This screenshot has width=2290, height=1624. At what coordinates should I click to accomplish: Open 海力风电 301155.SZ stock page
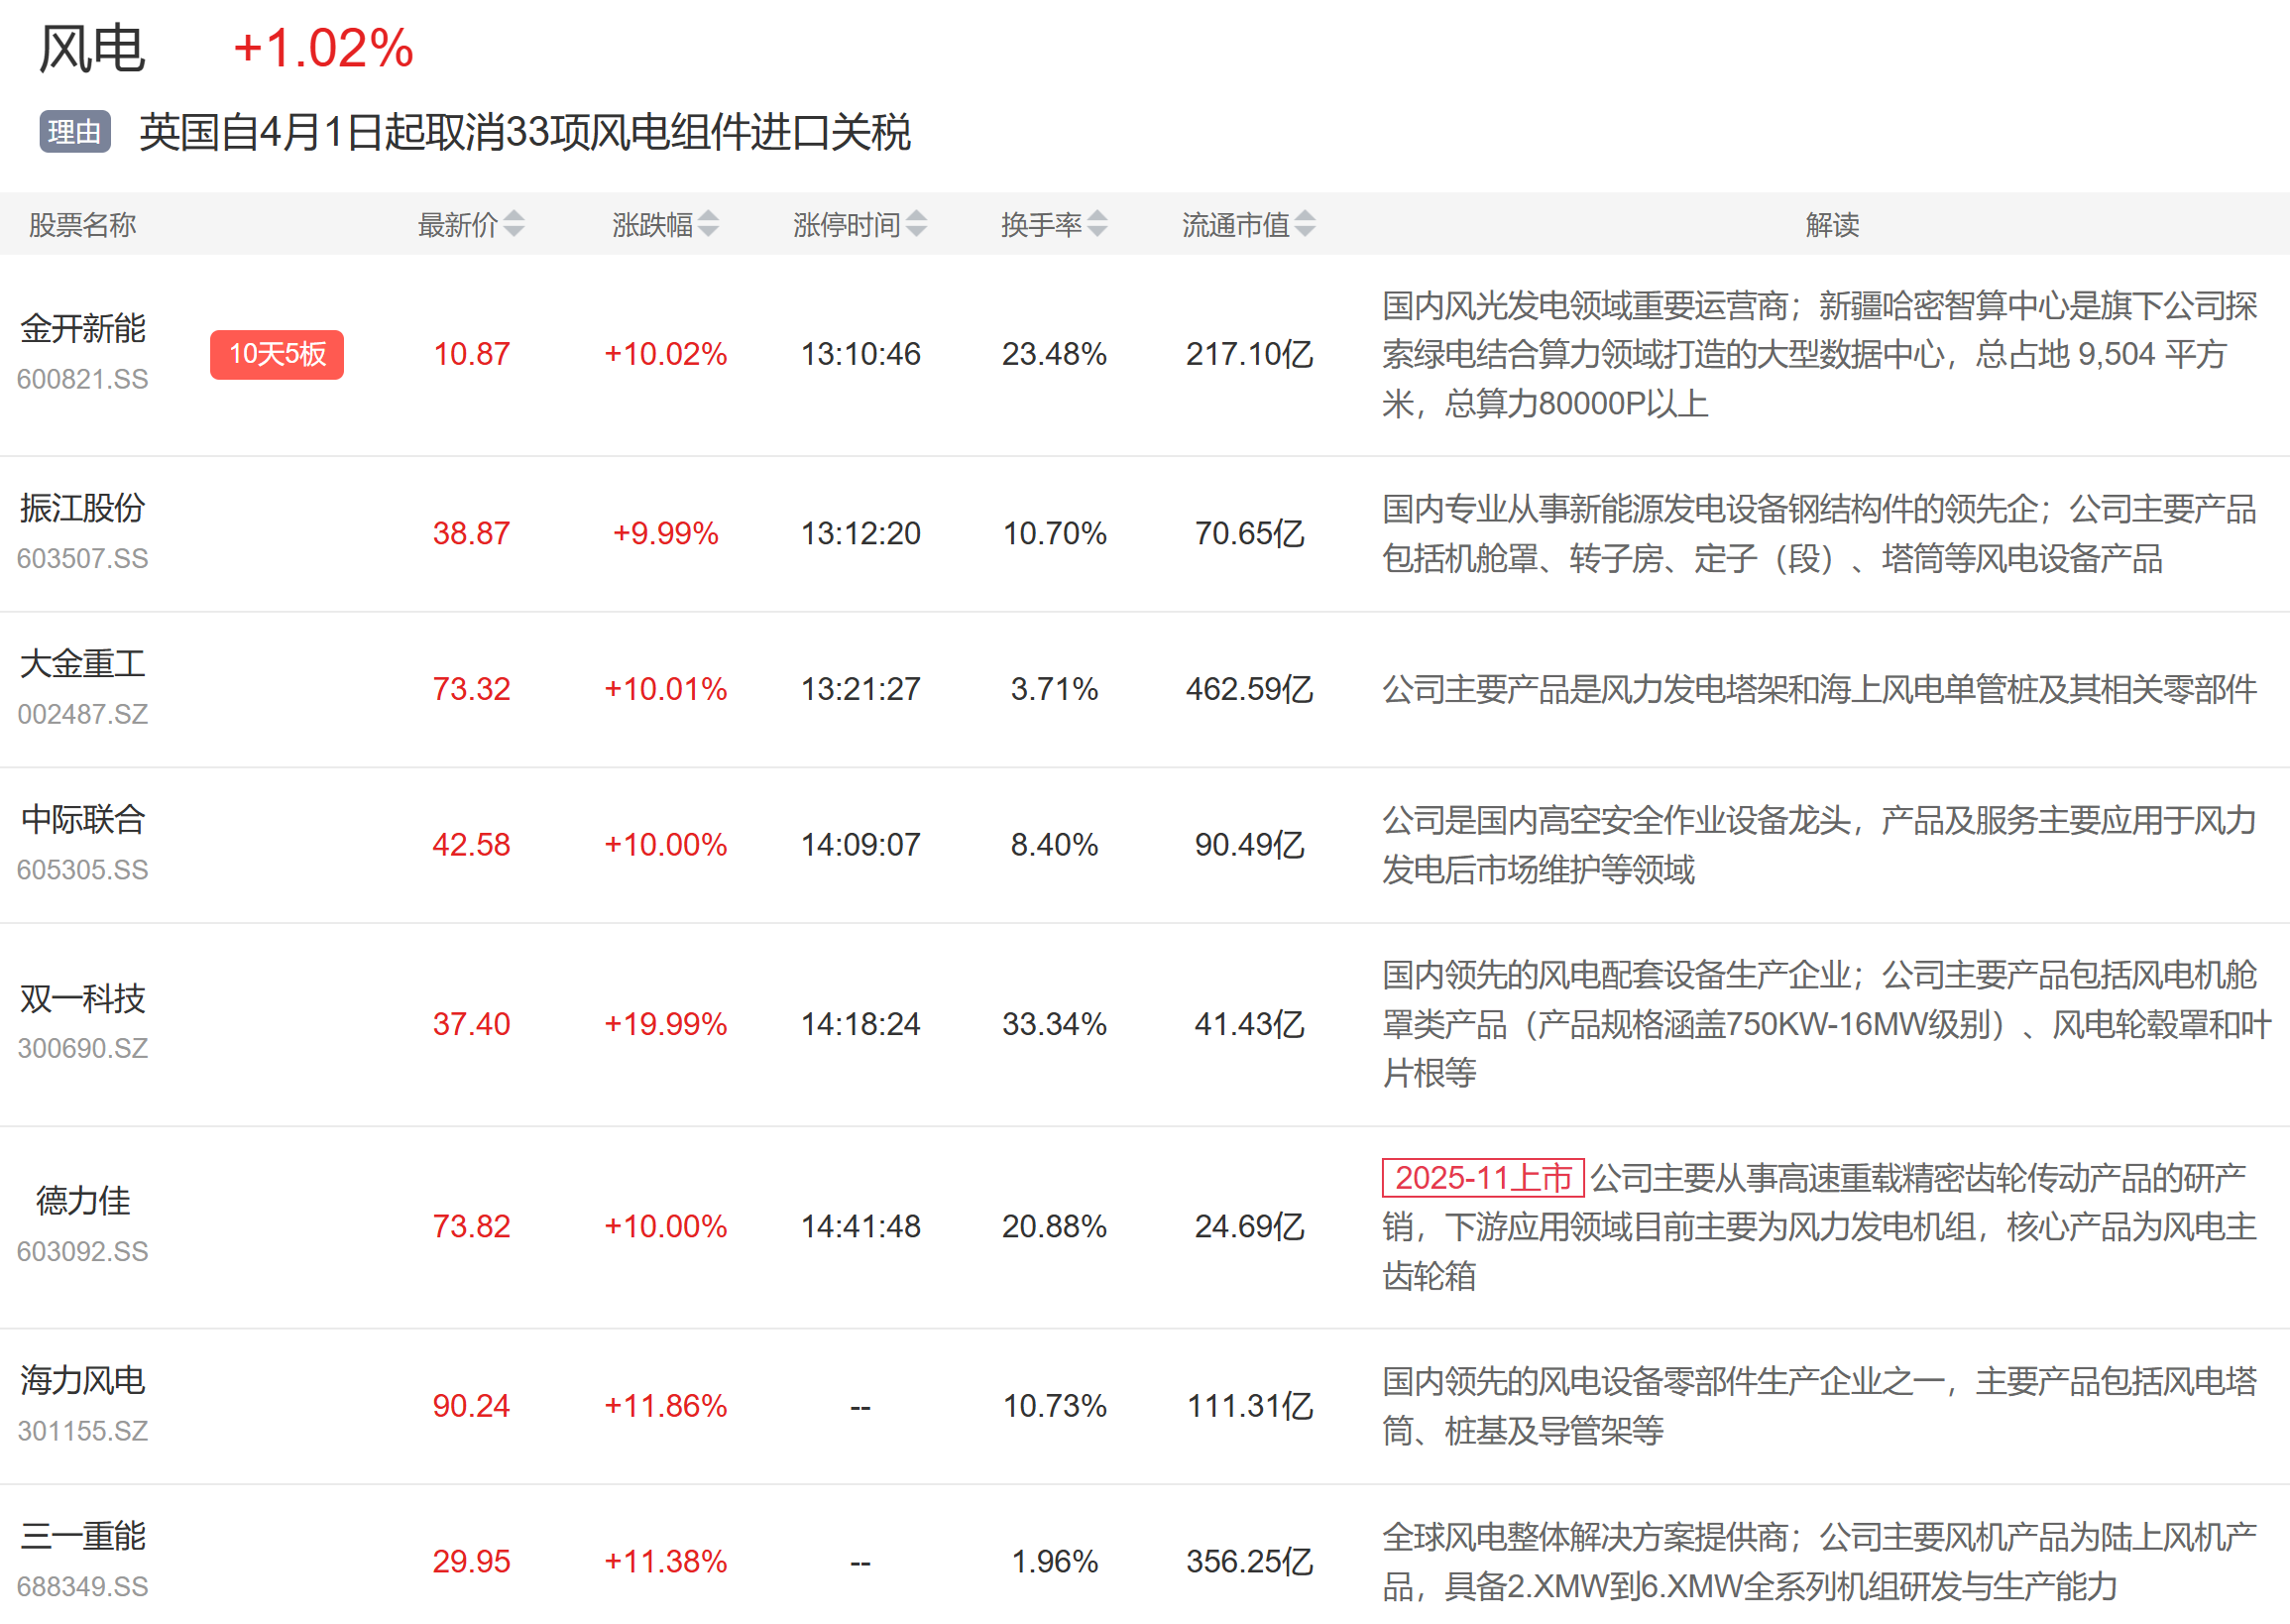click(x=83, y=1381)
